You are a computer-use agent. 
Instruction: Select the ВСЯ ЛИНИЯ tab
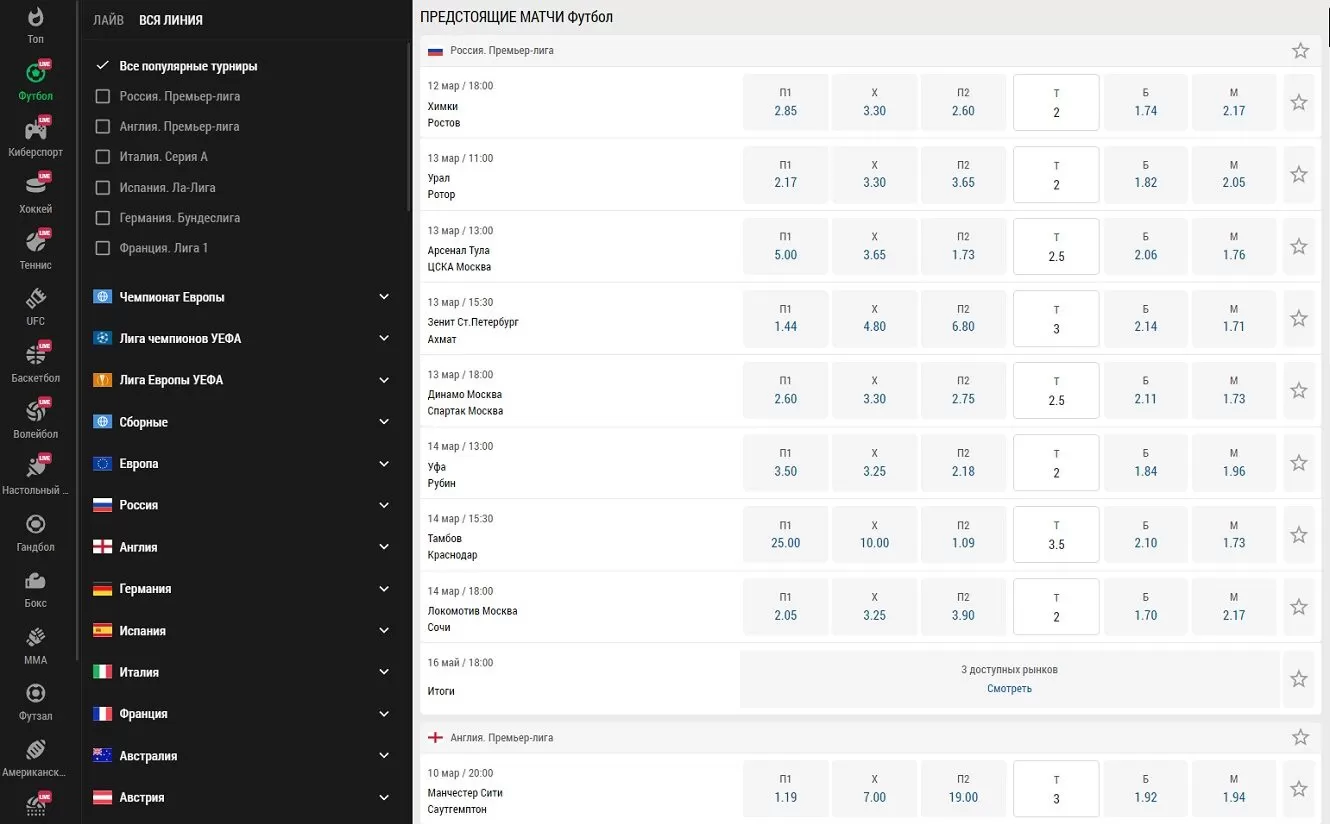tap(170, 20)
